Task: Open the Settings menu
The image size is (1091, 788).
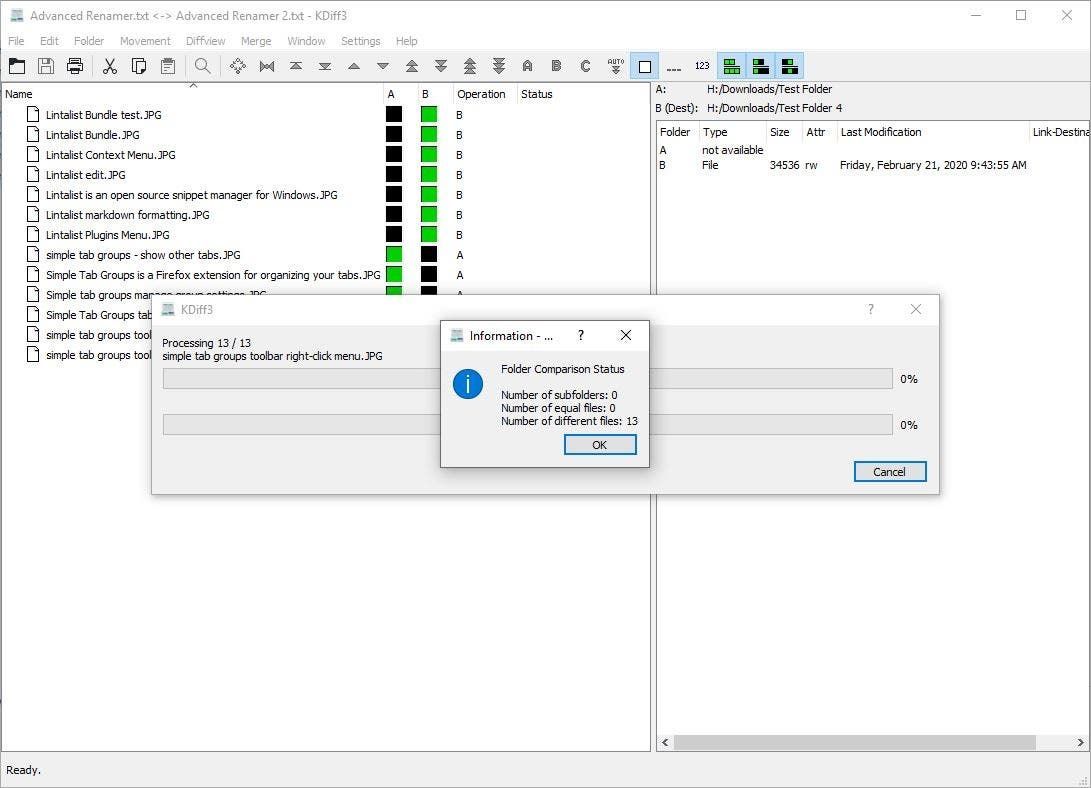Action: tap(360, 41)
